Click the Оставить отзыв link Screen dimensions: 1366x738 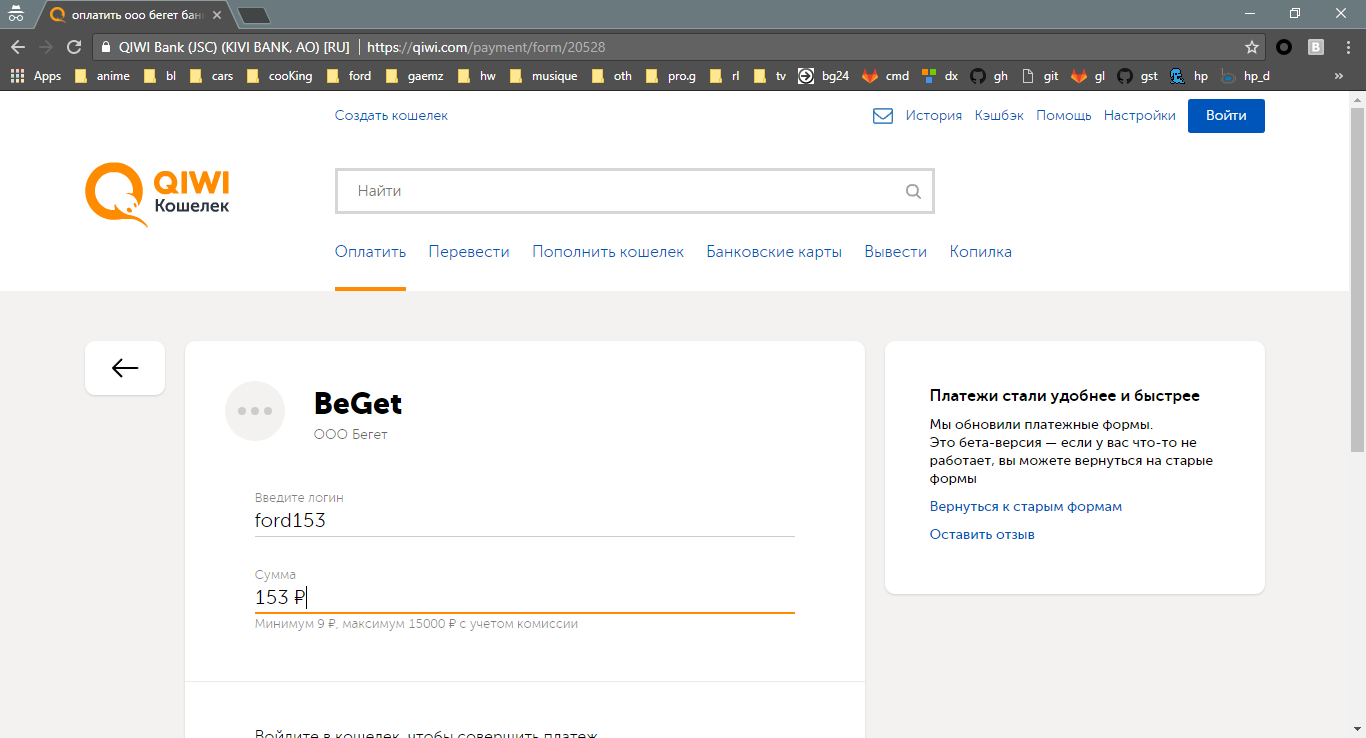[982, 535]
